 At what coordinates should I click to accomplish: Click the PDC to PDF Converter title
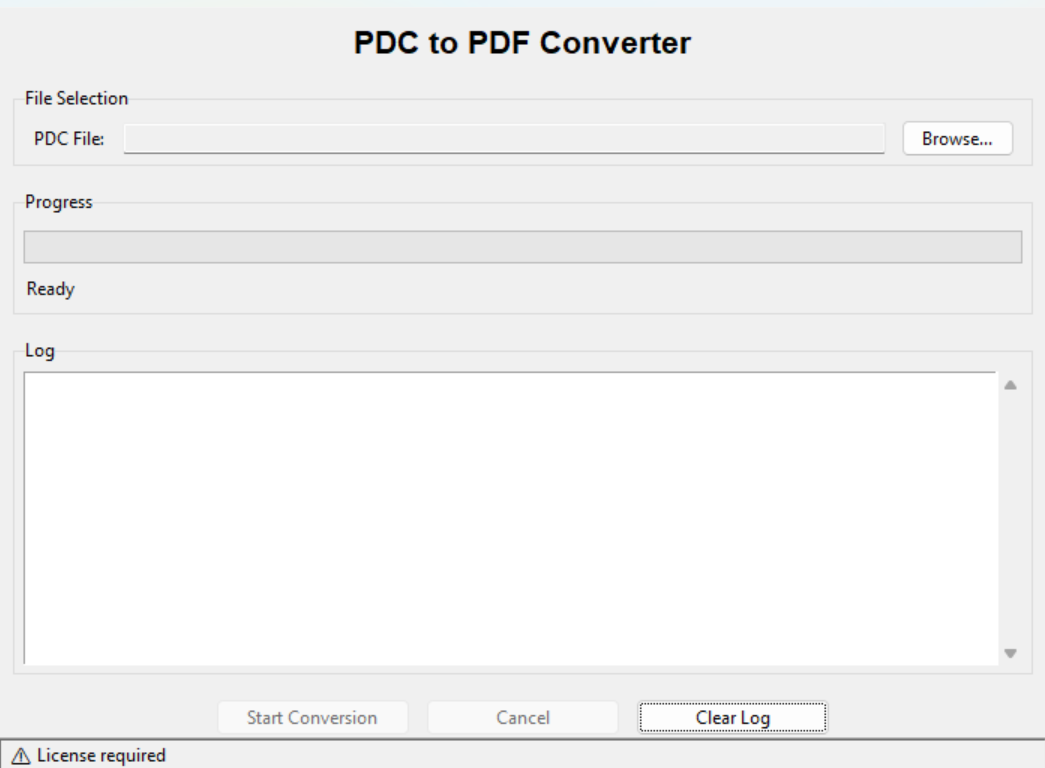pyautogui.click(x=522, y=42)
